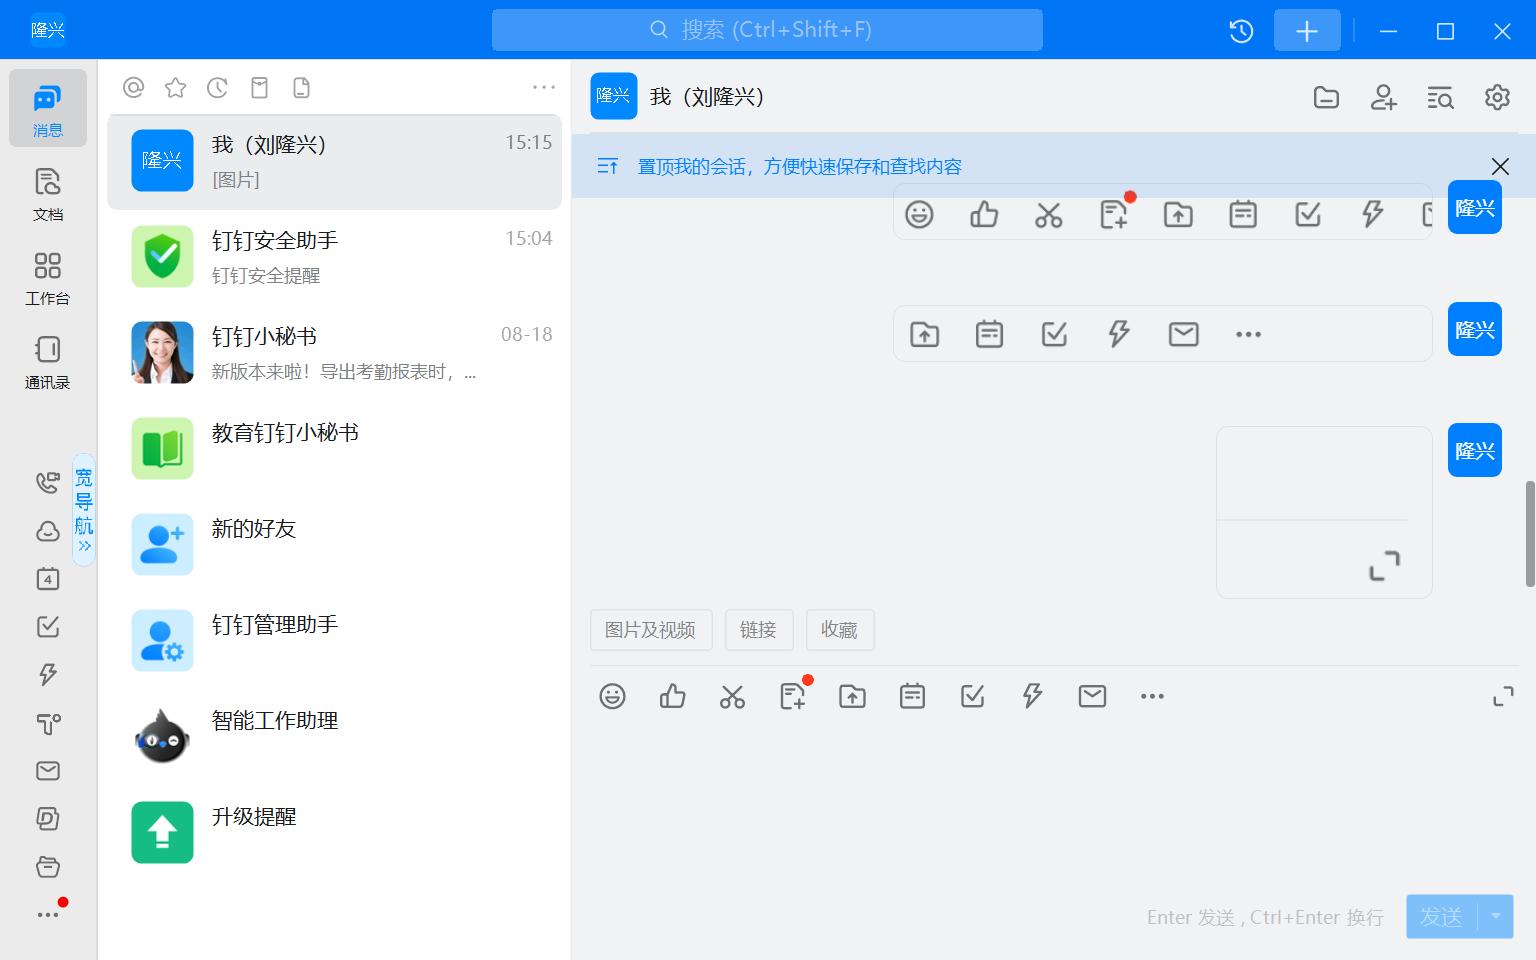Click scissors icon in first message toolbar
Viewport: 1536px width, 960px height.
pyautogui.click(x=1048, y=214)
